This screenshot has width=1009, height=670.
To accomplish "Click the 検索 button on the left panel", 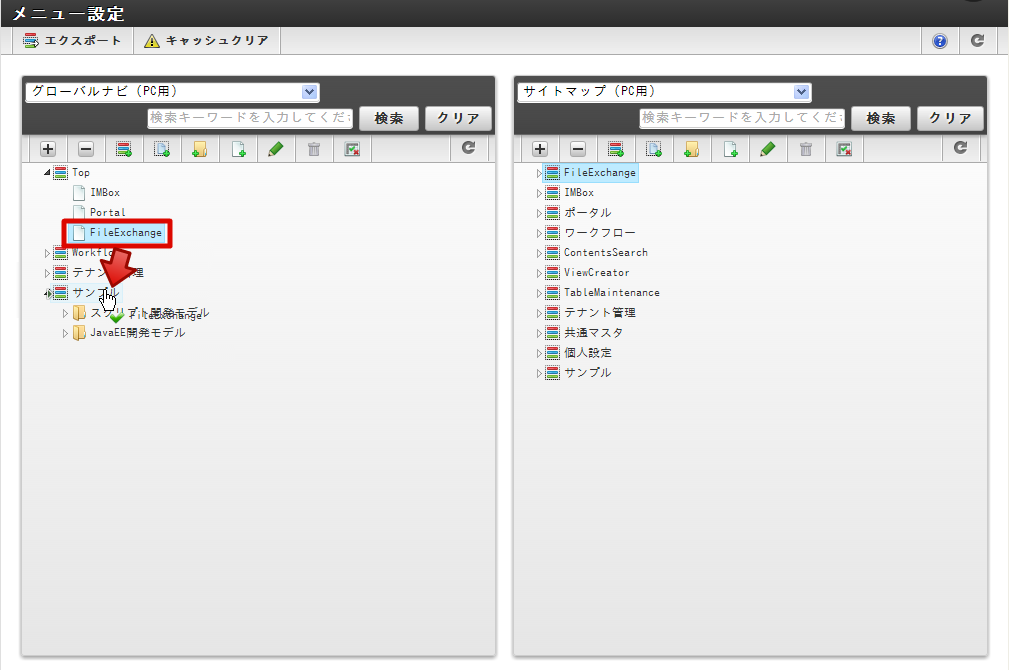I will 388,118.
